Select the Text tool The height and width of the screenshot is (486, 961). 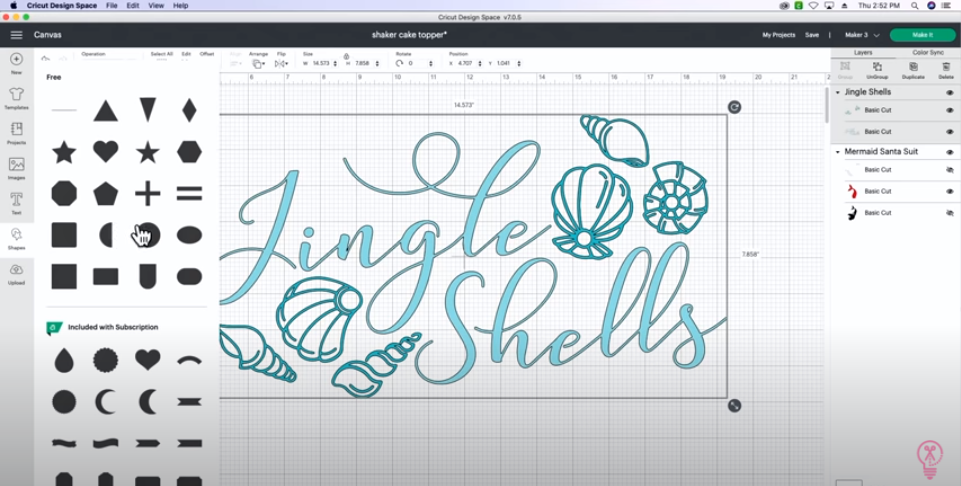(17, 203)
